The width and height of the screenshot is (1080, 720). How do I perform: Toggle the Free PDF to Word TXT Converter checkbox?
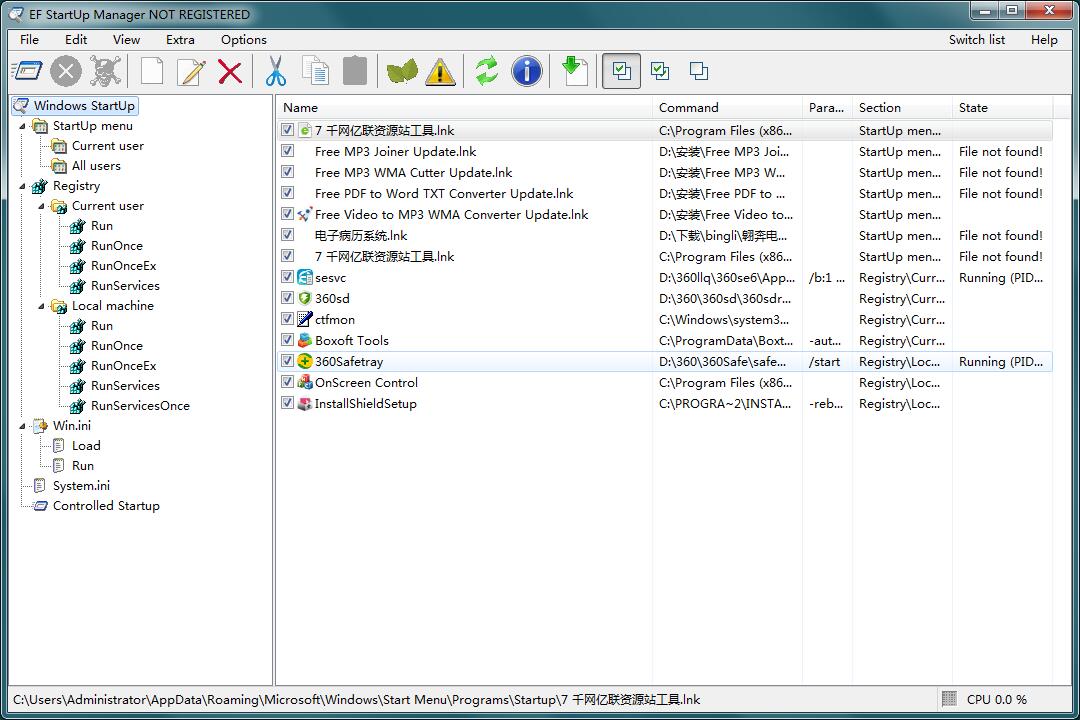(288, 193)
